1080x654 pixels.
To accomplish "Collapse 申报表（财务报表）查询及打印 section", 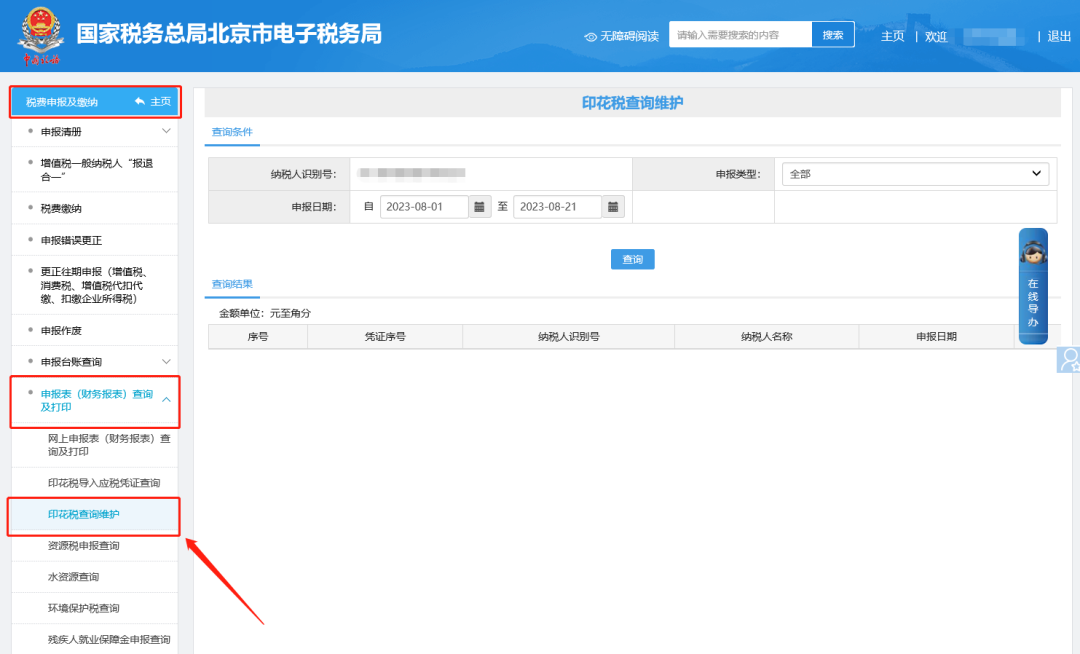I will (166, 400).
